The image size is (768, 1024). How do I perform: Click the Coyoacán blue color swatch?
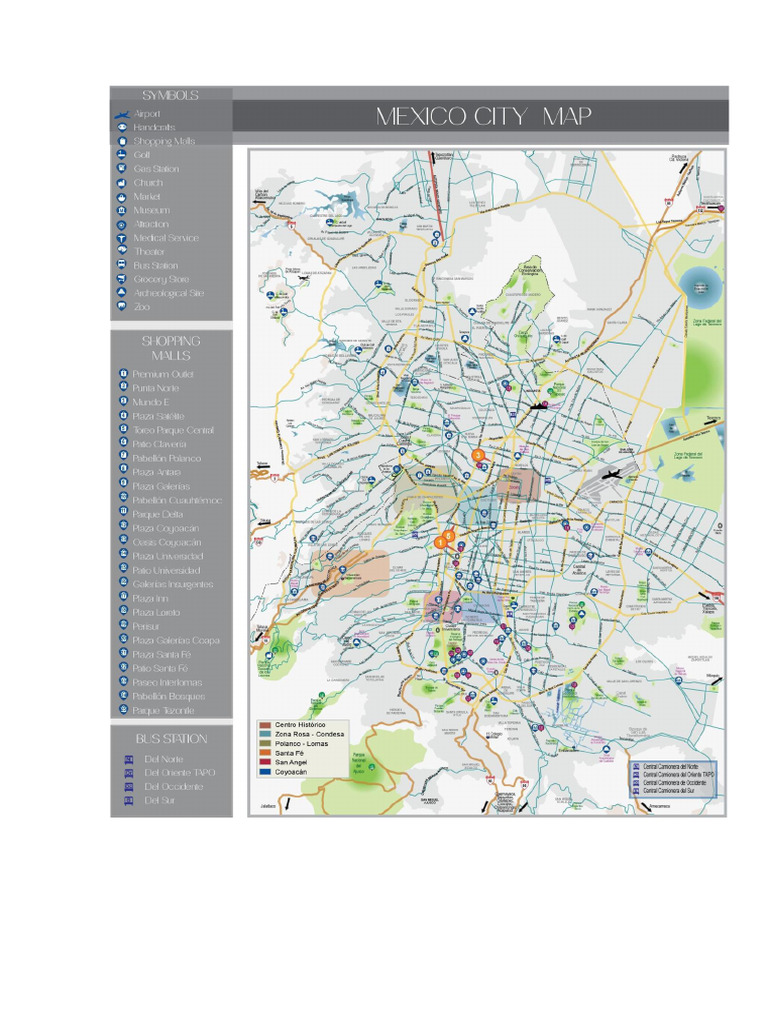tap(264, 772)
